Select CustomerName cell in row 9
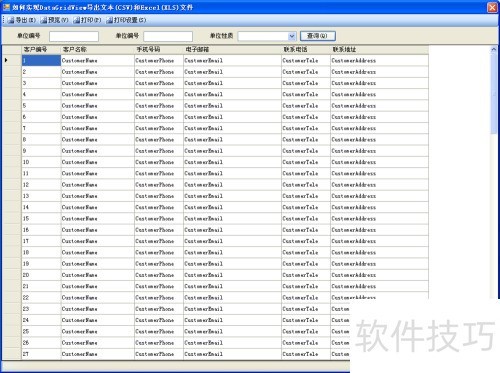This screenshot has width=500, height=373. click(x=98, y=151)
